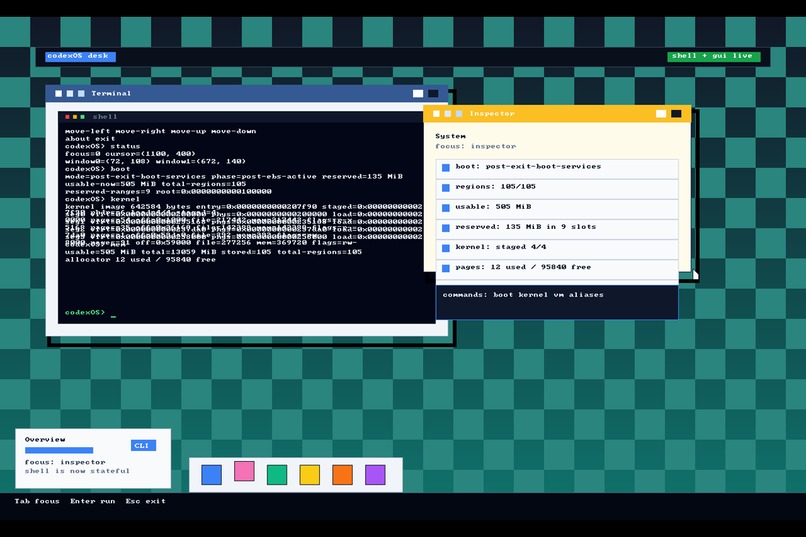Click focus: inspector text under System heading

pos(475,146)
